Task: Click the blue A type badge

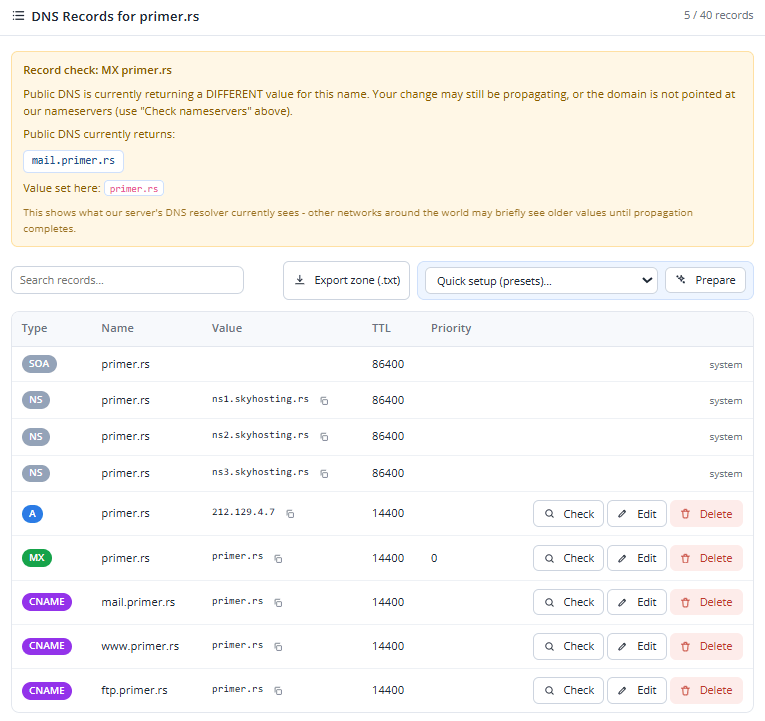Action: coord(32,514)
